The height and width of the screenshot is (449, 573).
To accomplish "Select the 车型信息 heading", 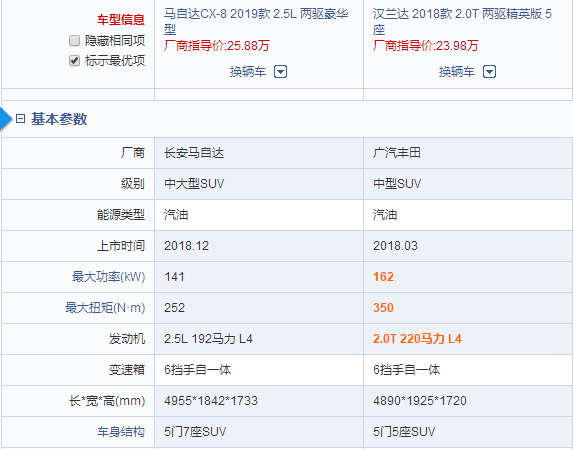I will coord(121,19).
